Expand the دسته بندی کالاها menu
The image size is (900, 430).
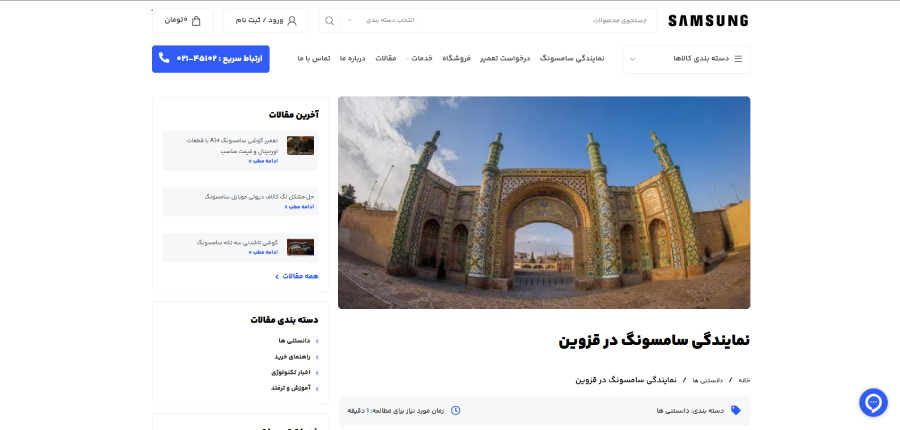(x=686, y=59)
